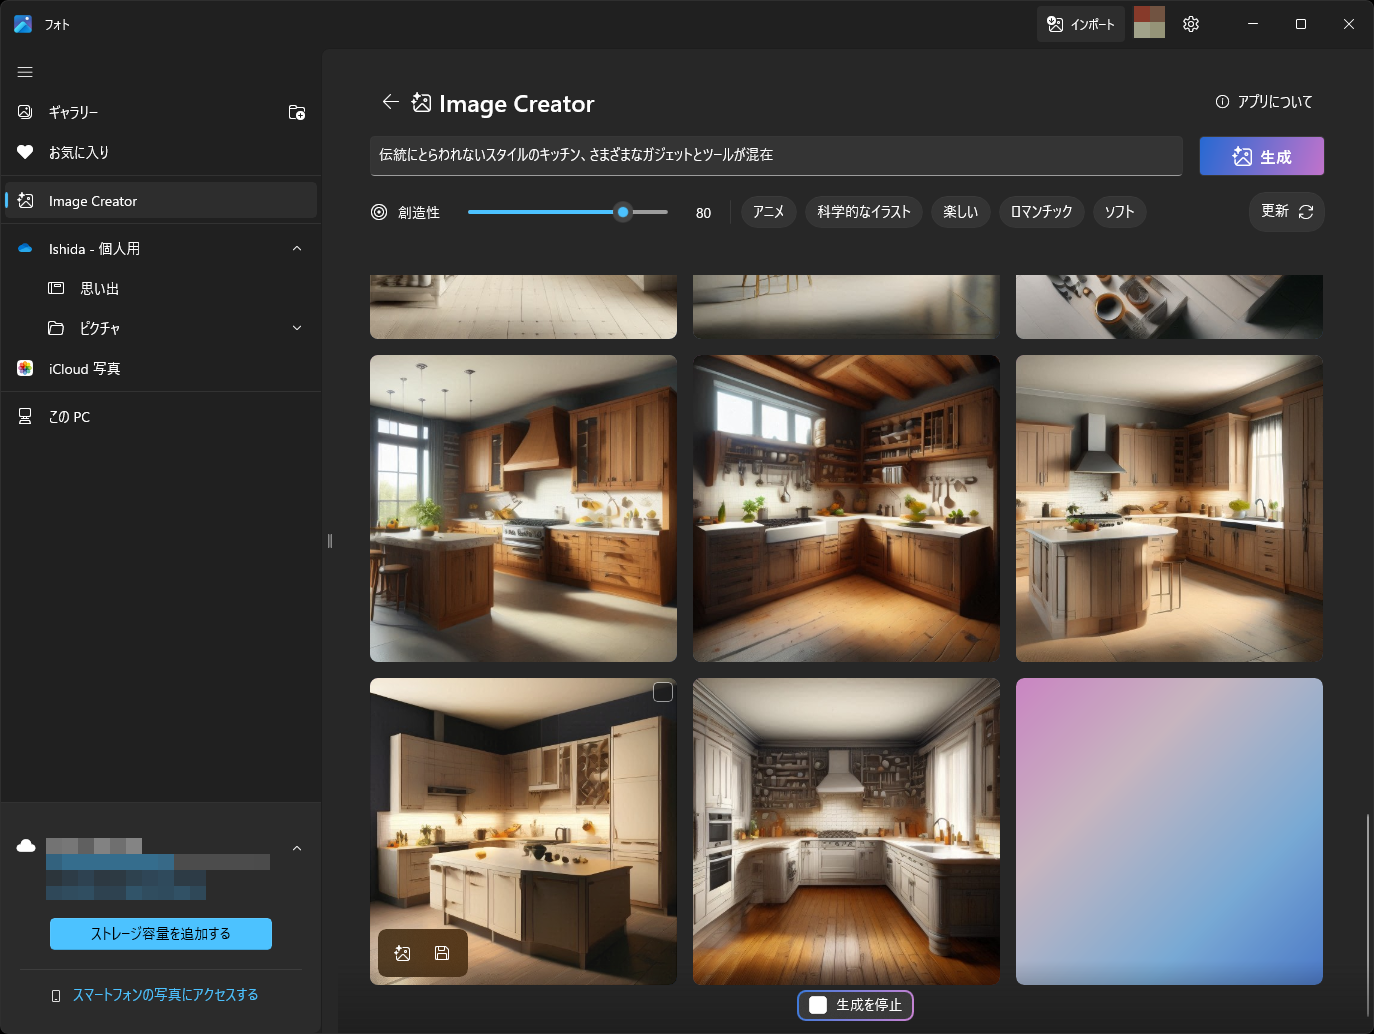Click the add folder icon beside ギャラリー
Screen dimensions: 1374x1034
point(297,112)
